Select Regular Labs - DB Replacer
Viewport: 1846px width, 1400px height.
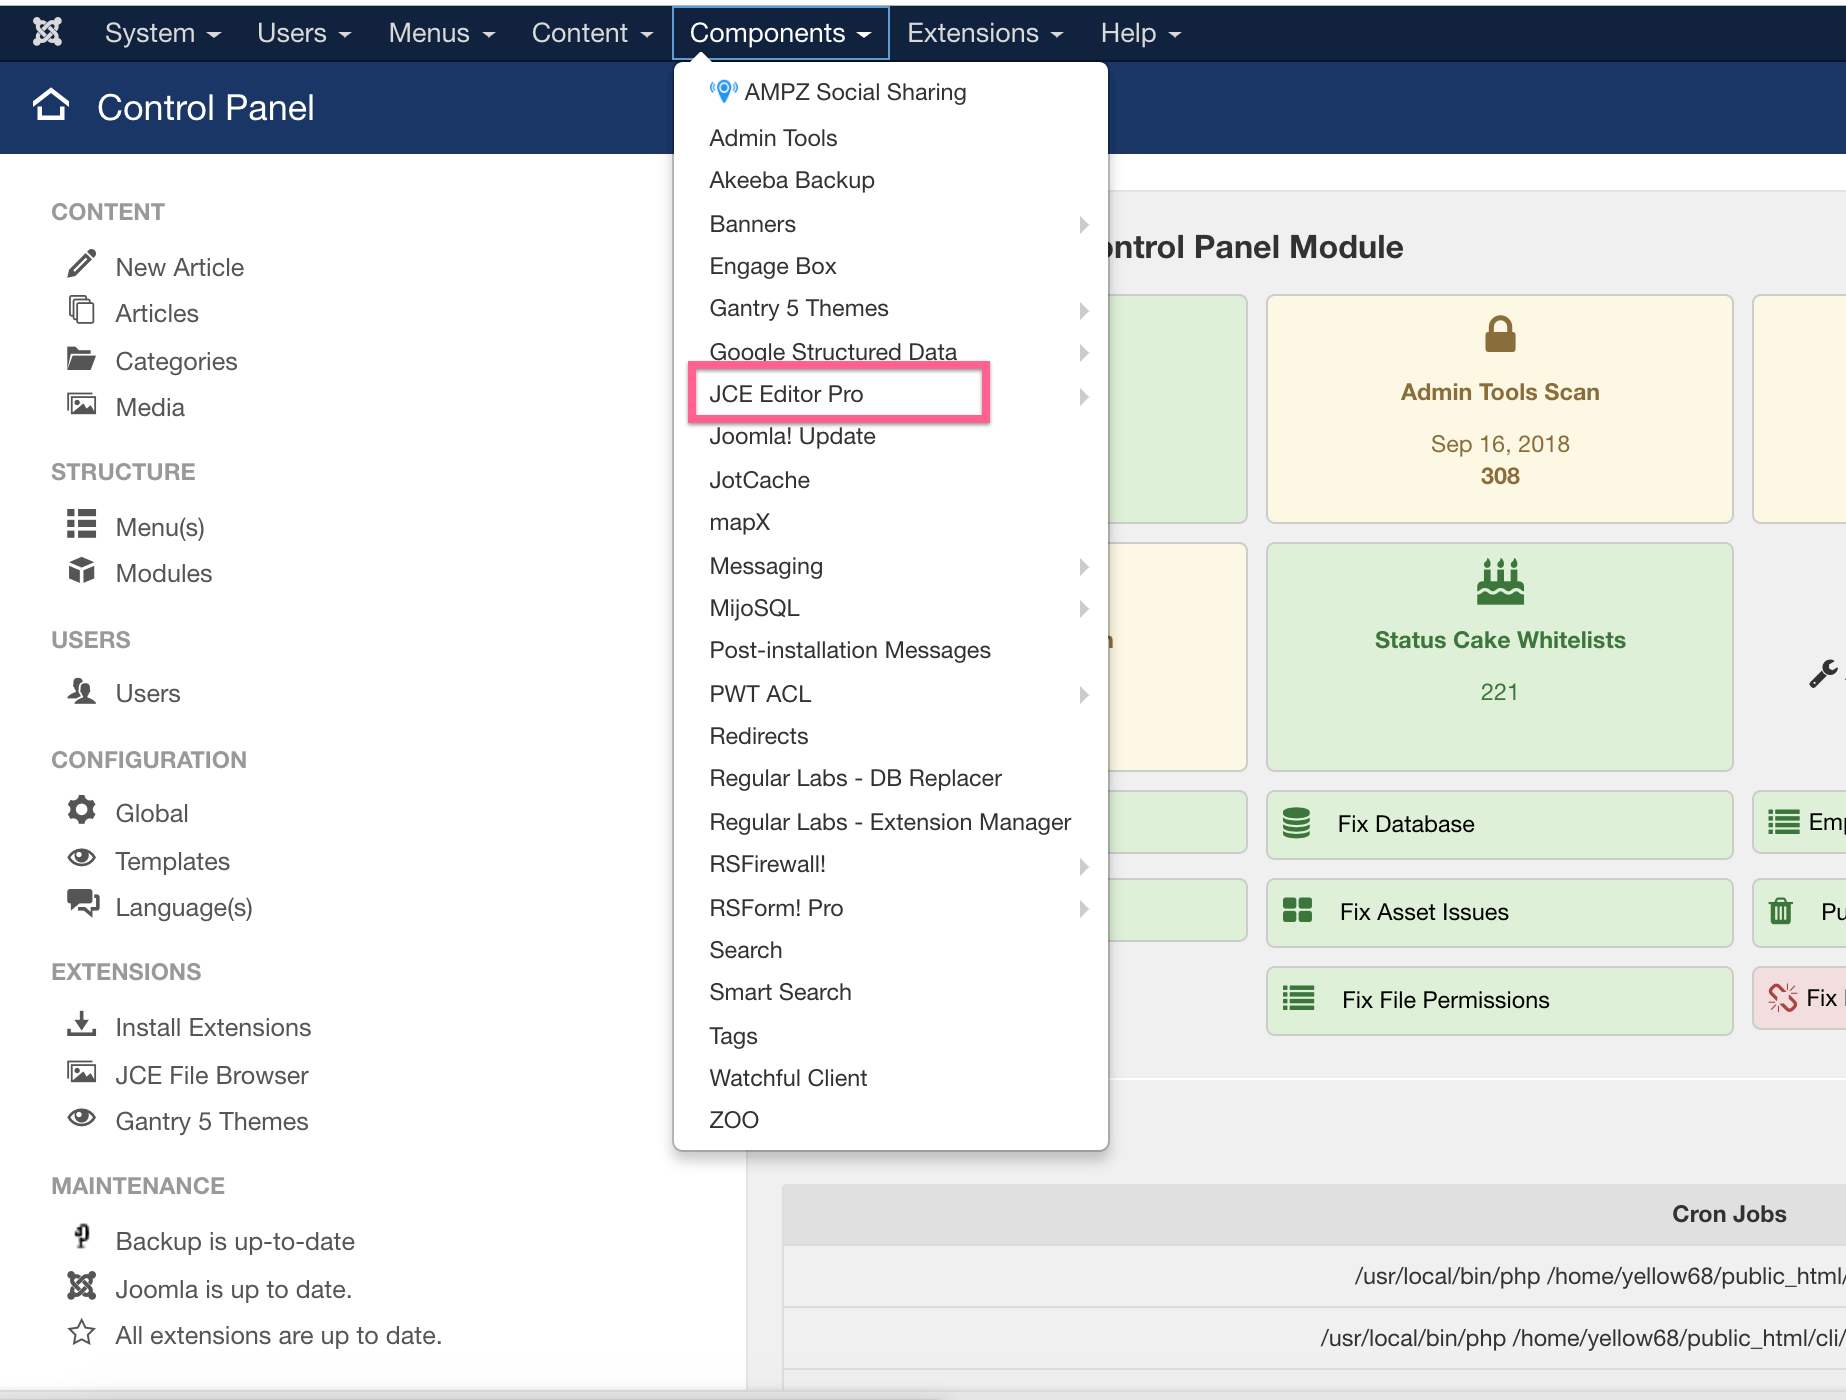click(855, 778)
